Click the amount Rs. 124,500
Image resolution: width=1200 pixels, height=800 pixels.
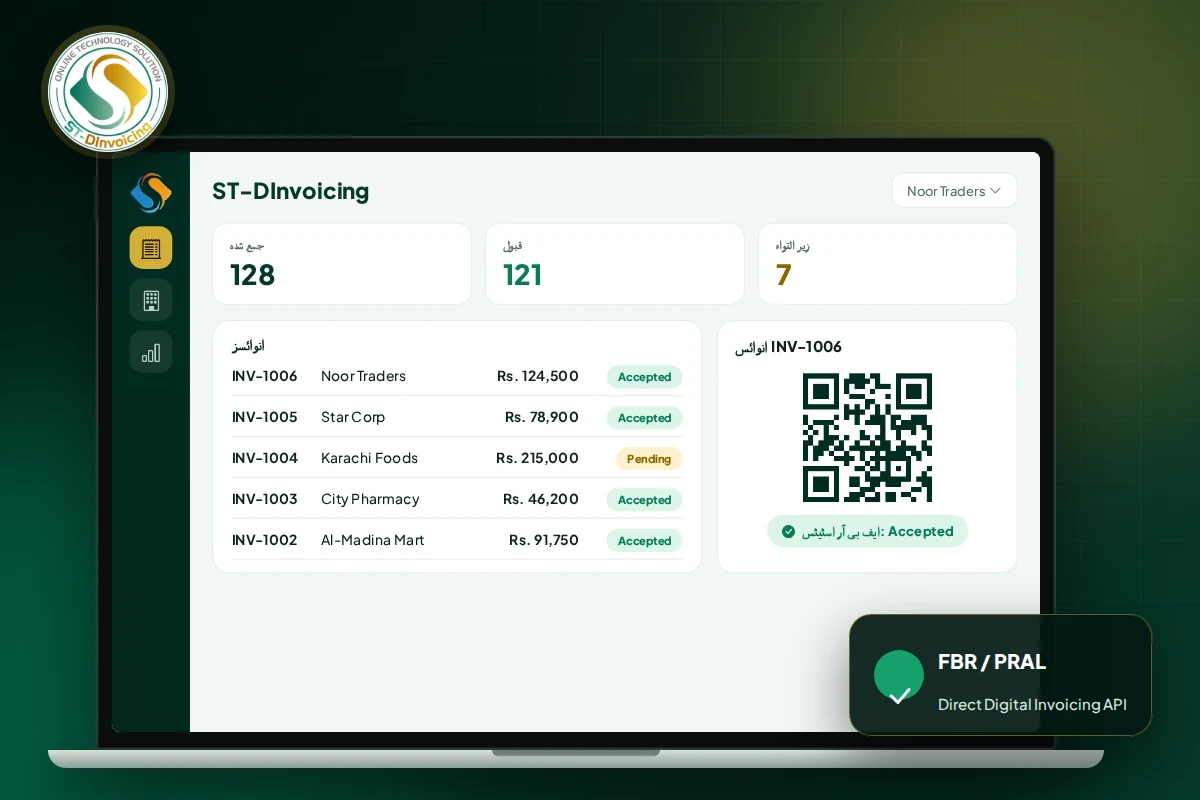pyautogui.click(x=538, y=376)
